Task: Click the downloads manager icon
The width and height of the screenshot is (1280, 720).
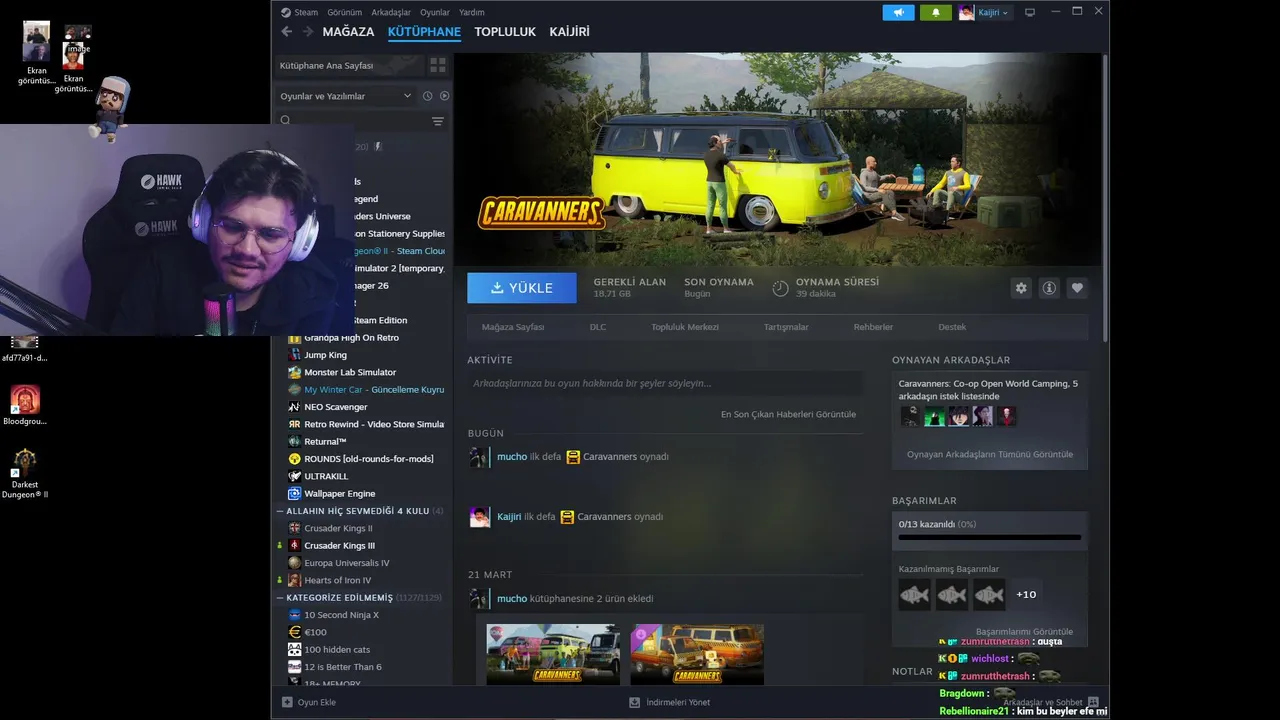Action: point(634,702)
